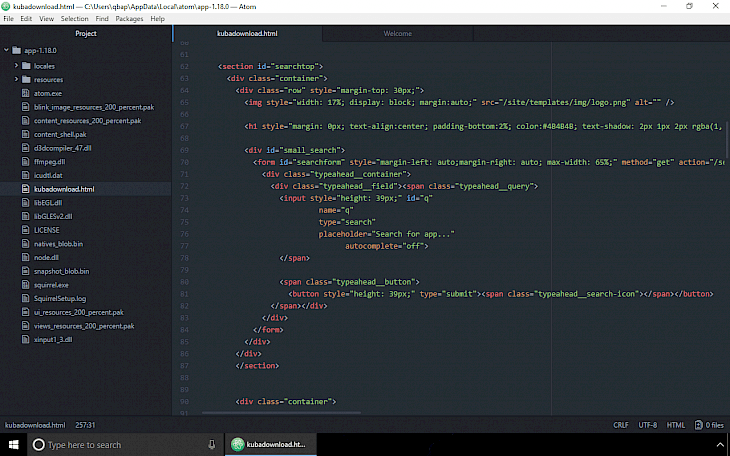Select xinput1_3.dll file name in tree
The width and height of the screenshot is (730, 456).
53,339
